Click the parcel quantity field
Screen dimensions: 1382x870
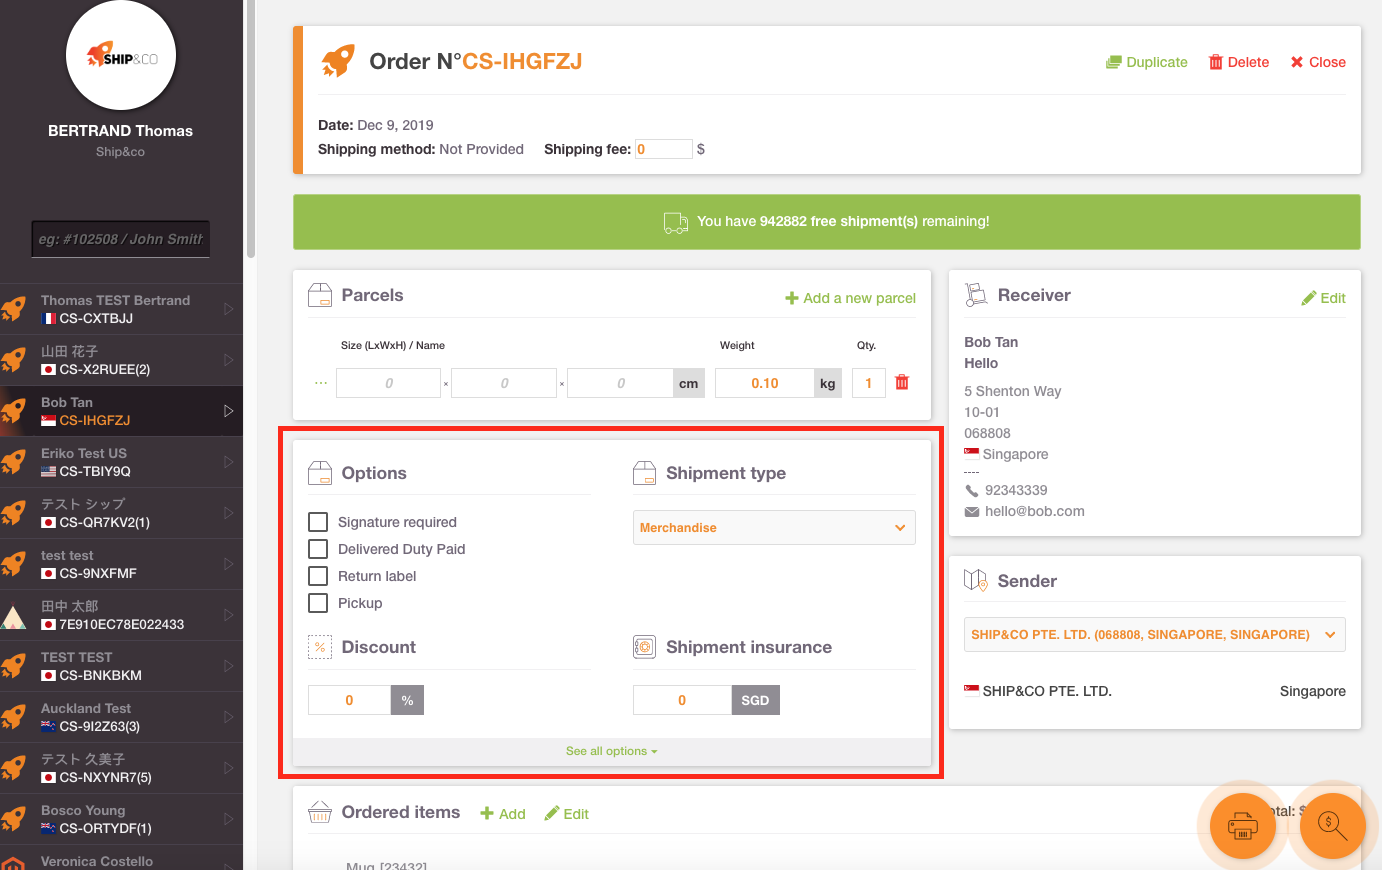tap(869, 383)
